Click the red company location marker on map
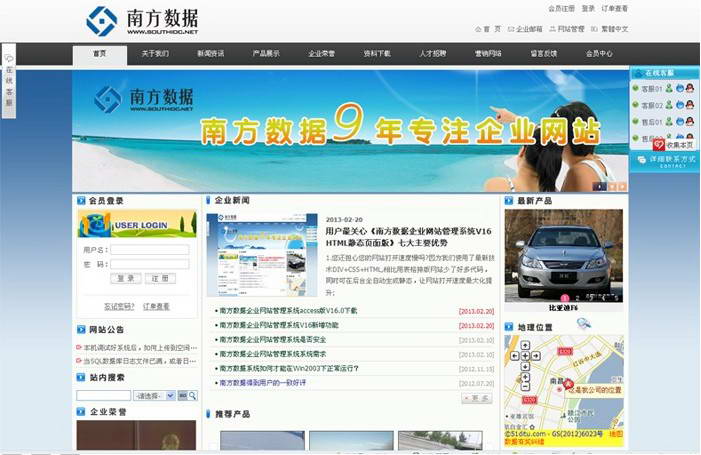701x455 pixels. click(x=568, y=384)
